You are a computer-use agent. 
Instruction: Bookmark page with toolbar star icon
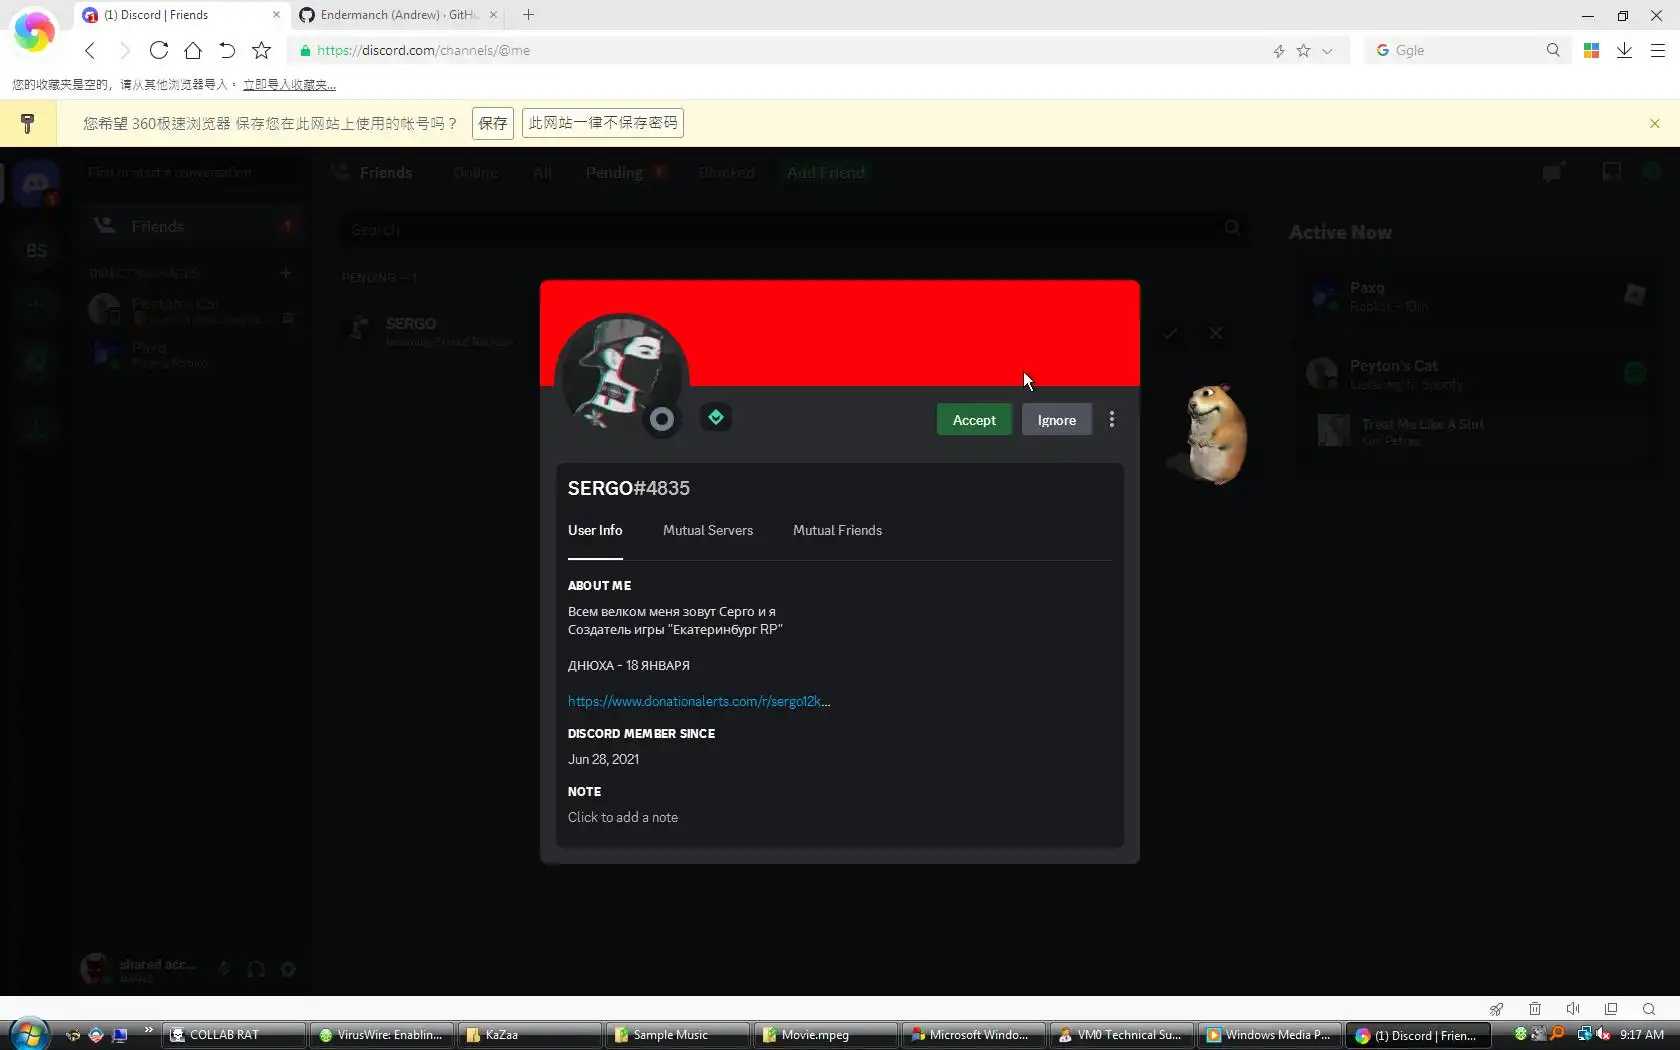tap(261, 50)
